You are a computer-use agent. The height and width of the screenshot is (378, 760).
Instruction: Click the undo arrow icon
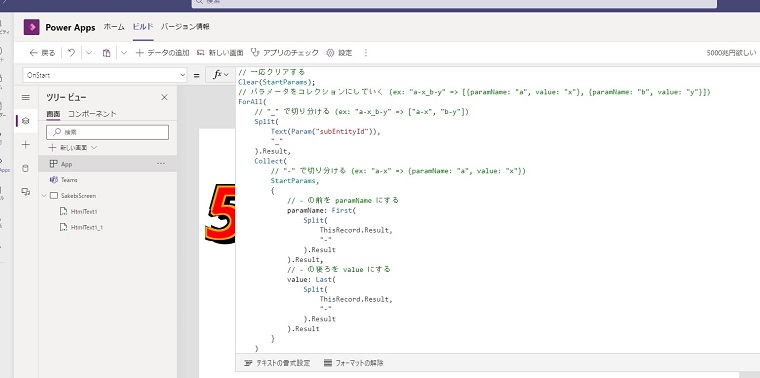tap(71, 53)
